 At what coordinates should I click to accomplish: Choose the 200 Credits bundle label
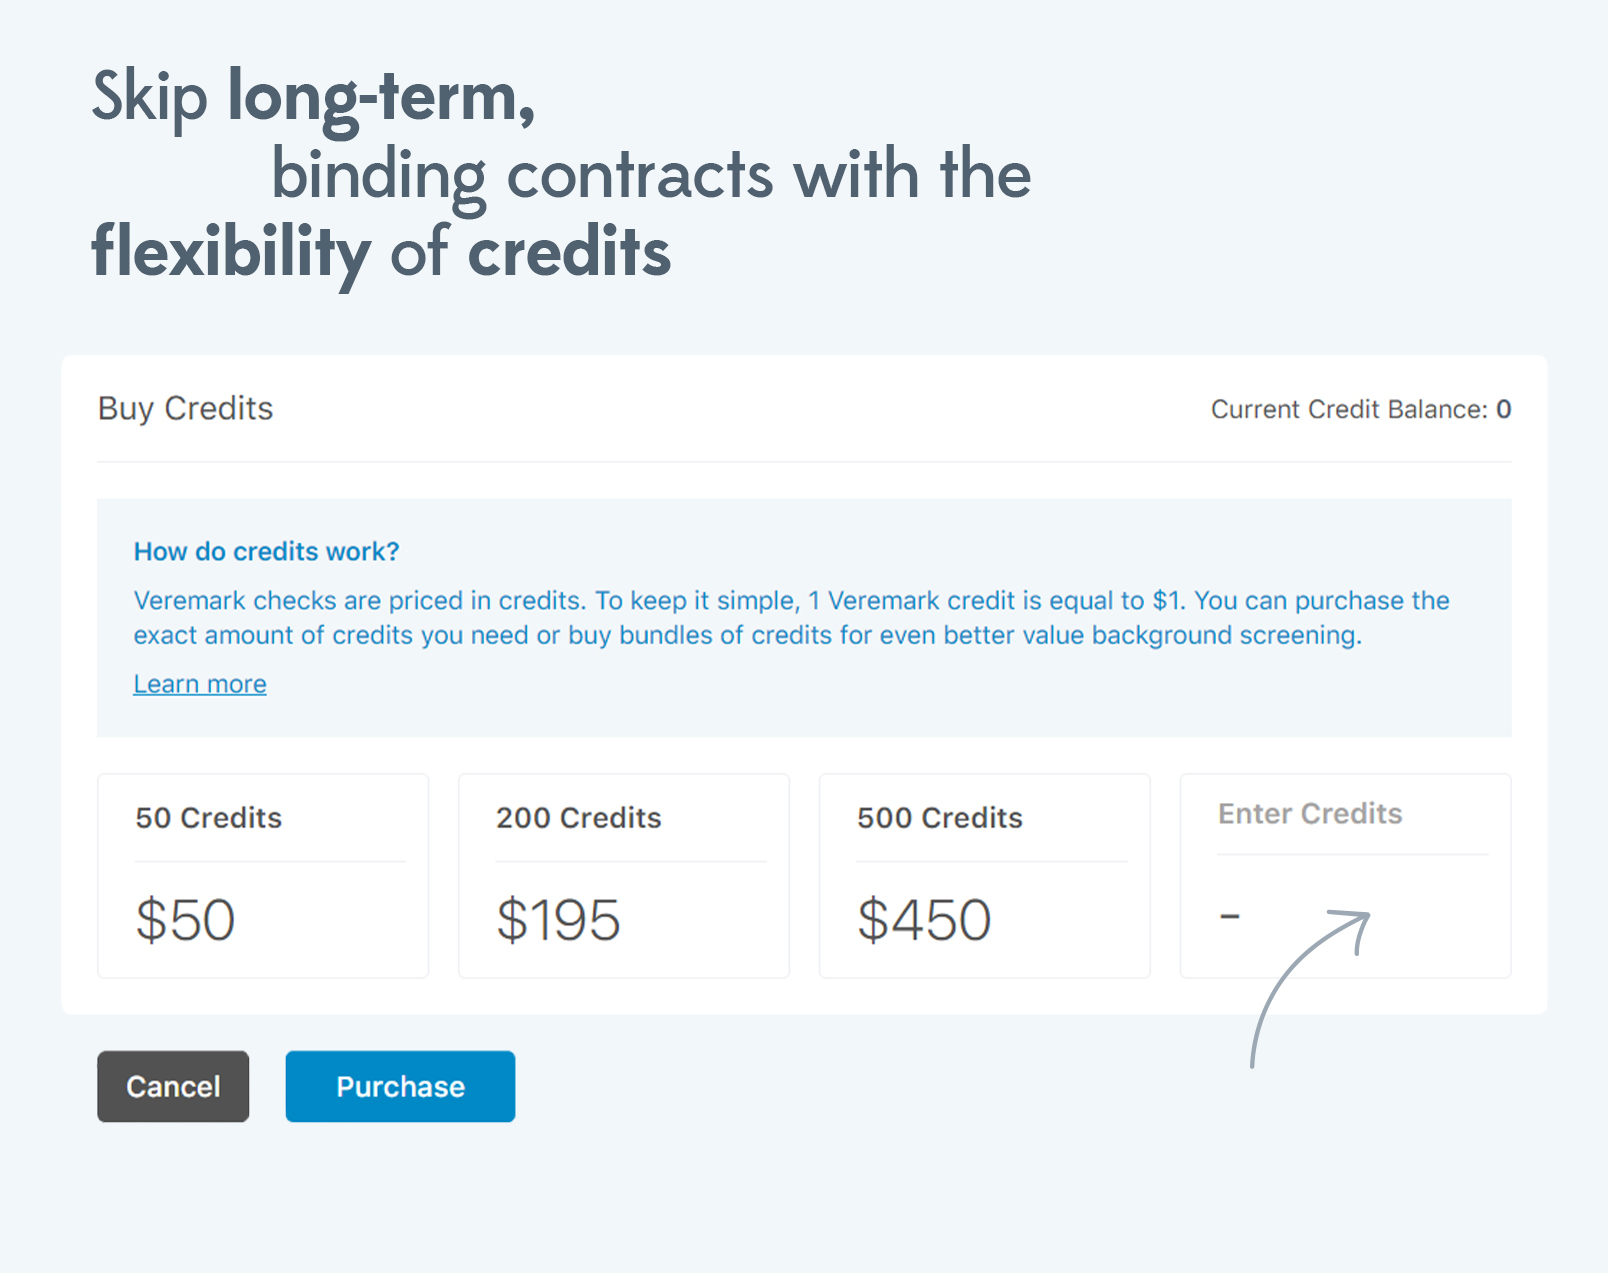tap(579, 818)
